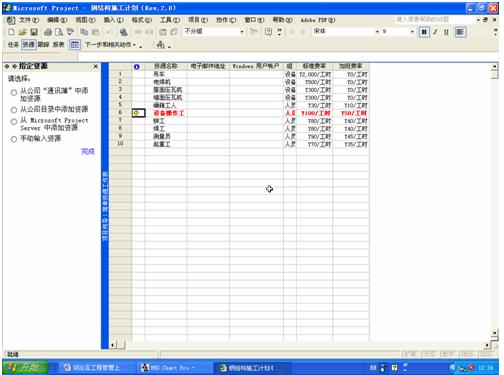Click the 开始 Start button on taskbar
504x375 pixels.
(x=25, y=367)
